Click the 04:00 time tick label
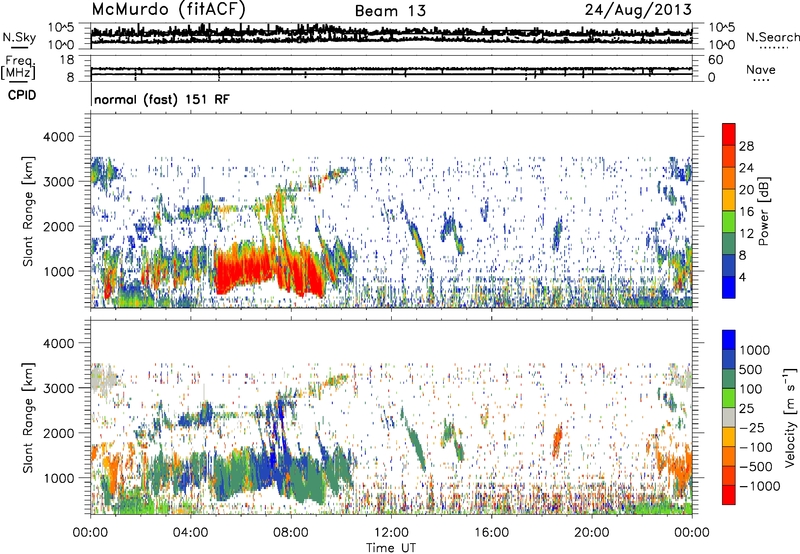 point(190,533)
